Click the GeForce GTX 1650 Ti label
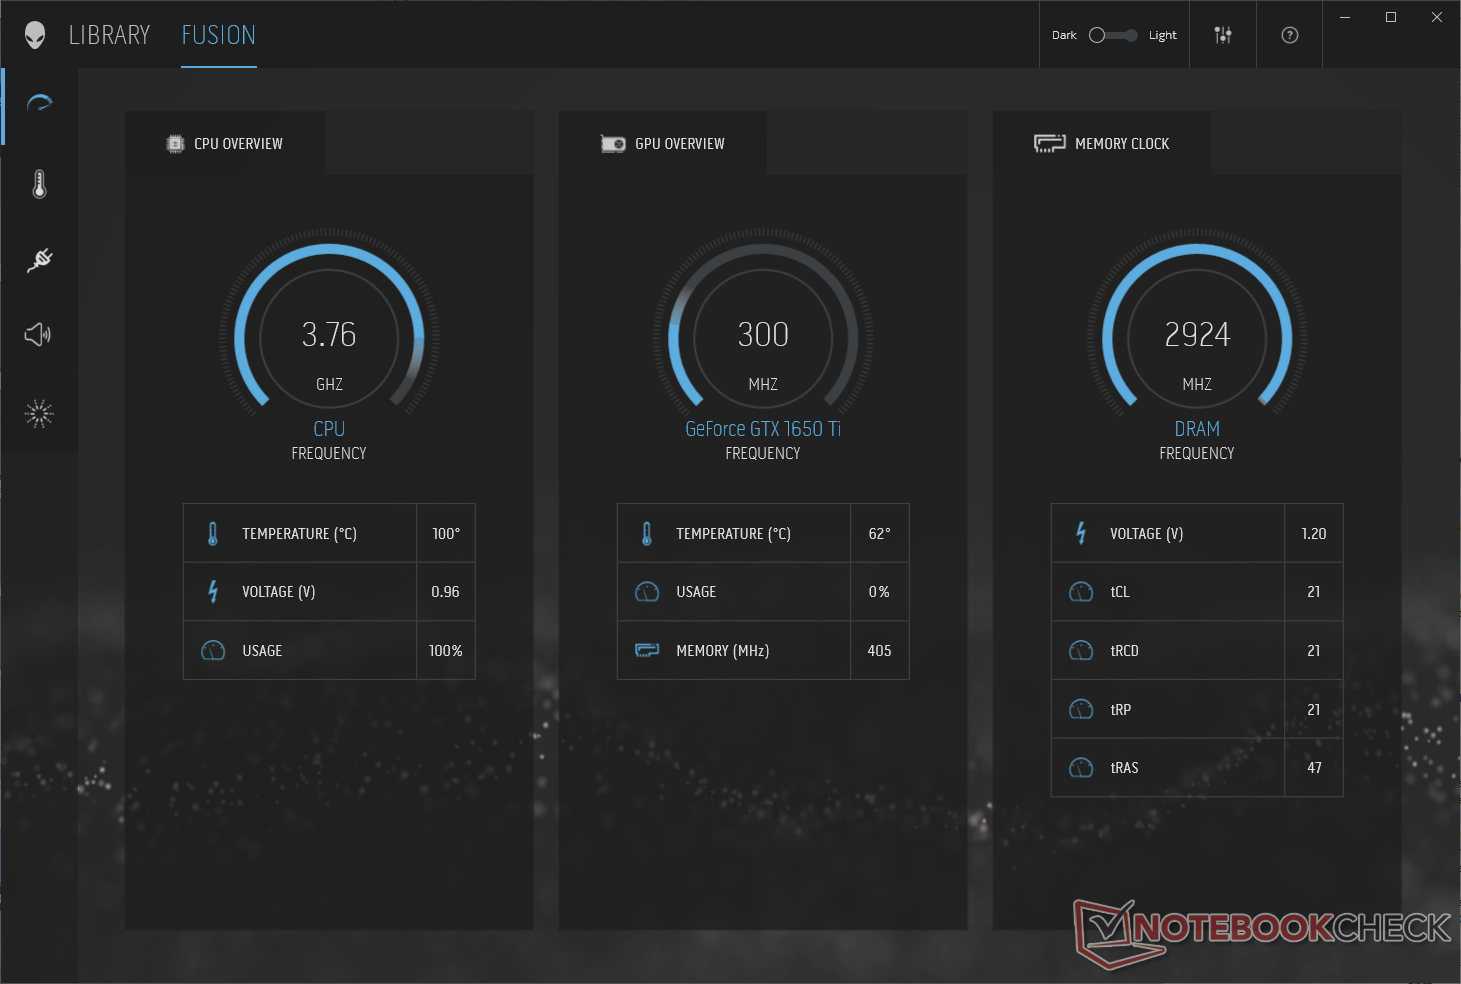The height and width of the screenshot is (984, 1461). [763, 429]
